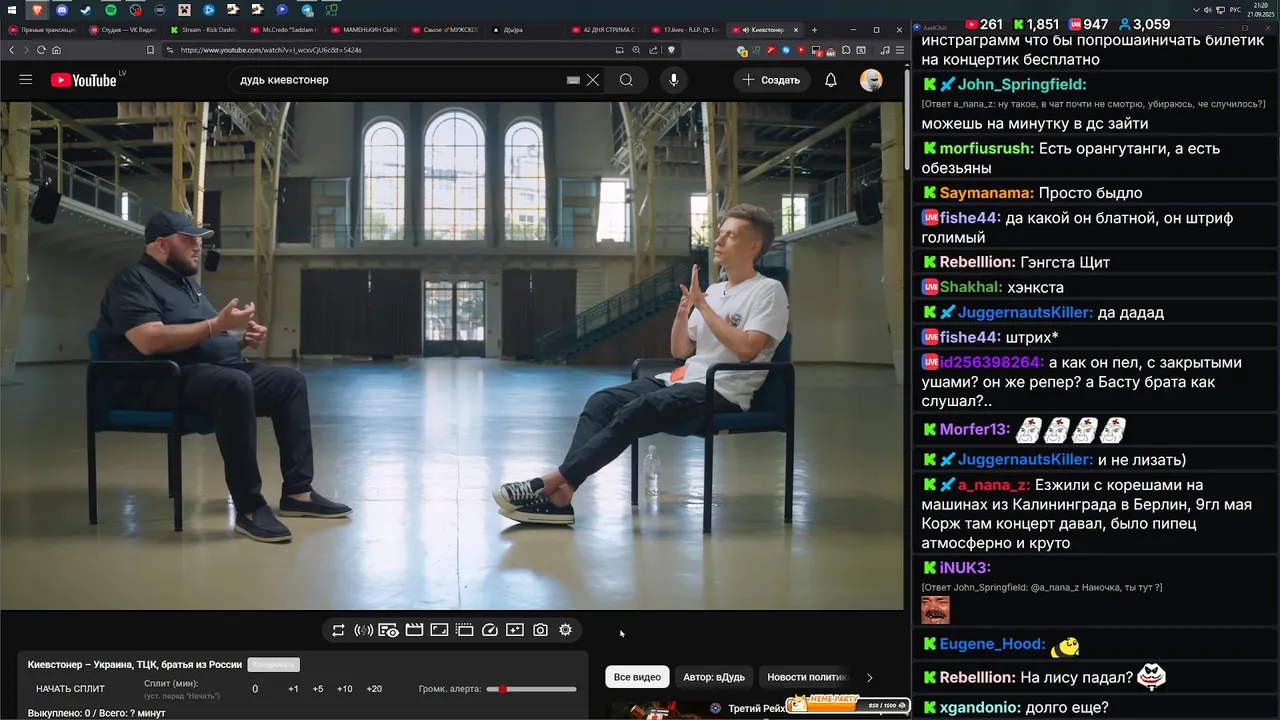This screenshot has width=1280, height=720.
Task: Click the dashed viewport icon in enhancer toolbar
Action: (x=464, y=630)
